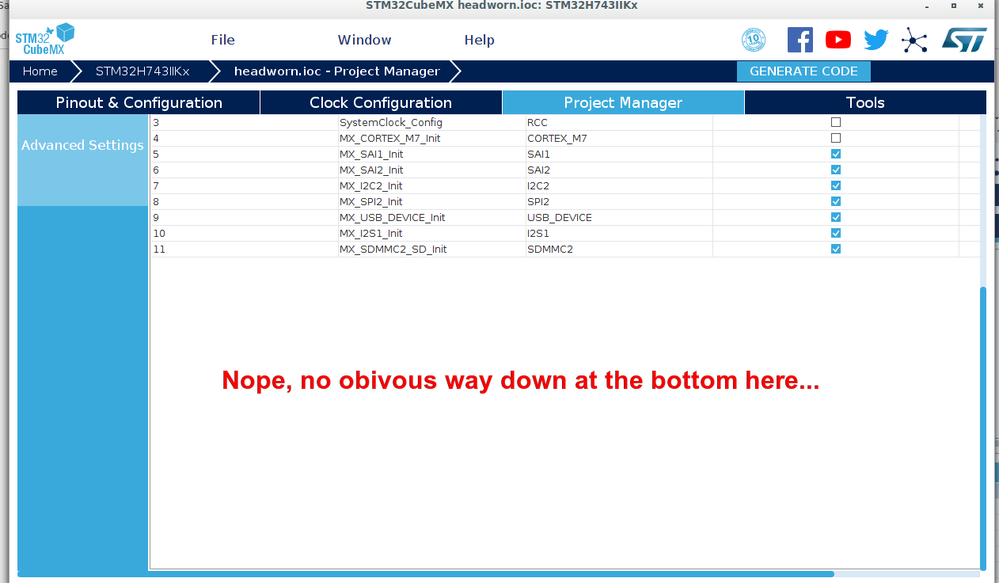Click the ST logo icon
The height and width of the screenshot is (583, 999).
click(964, 40)
